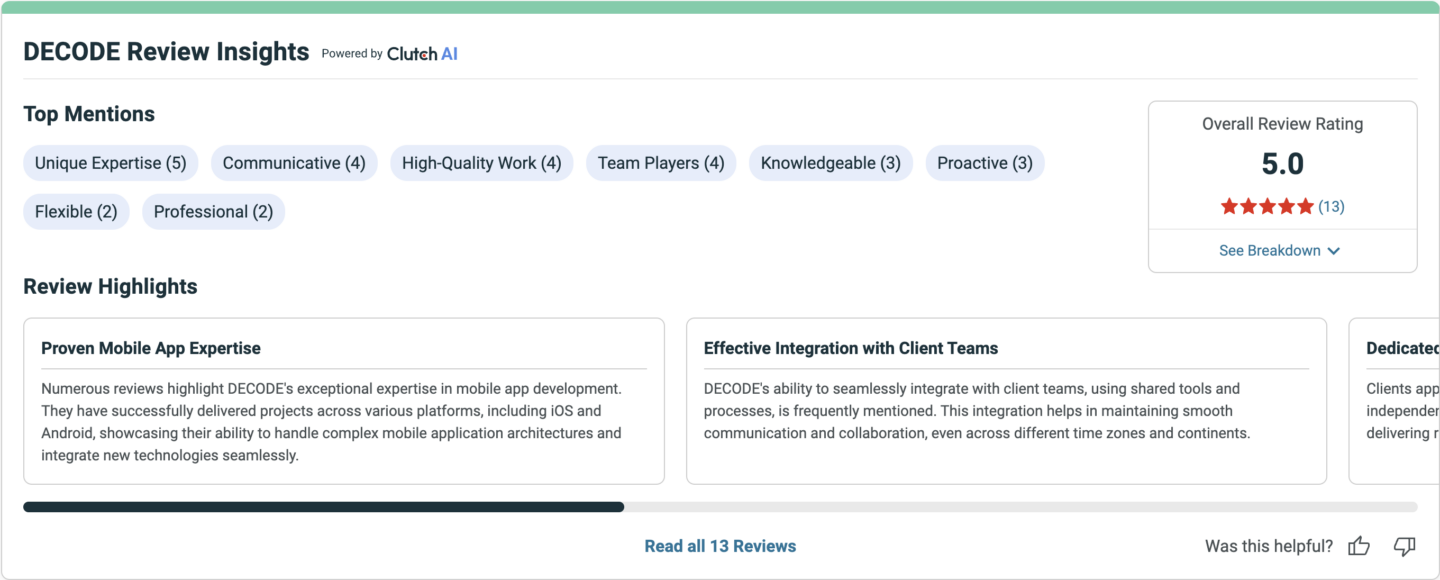Open the Read all 13 Reviews link
This screenshot has width=1440, height=580.
(x=720, y=546)
